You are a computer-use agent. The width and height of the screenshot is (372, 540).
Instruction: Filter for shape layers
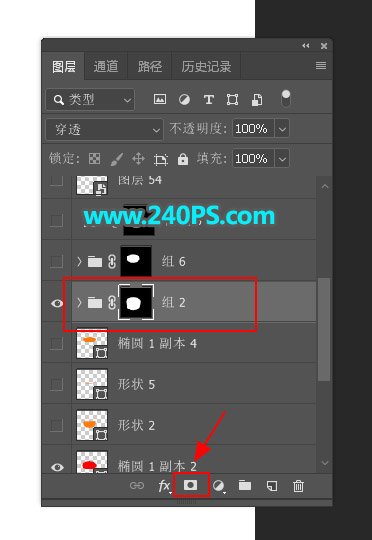(x=232, y=100)
